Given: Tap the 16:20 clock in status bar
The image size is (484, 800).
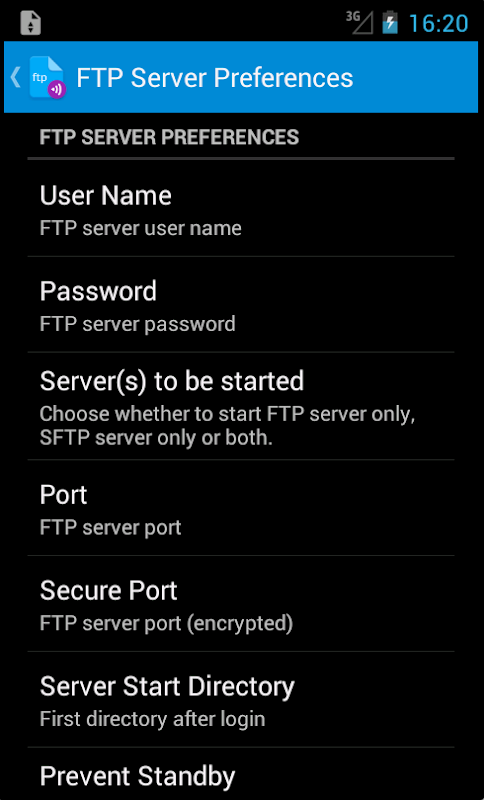Looking at the screenshot, I should point(439,23).
